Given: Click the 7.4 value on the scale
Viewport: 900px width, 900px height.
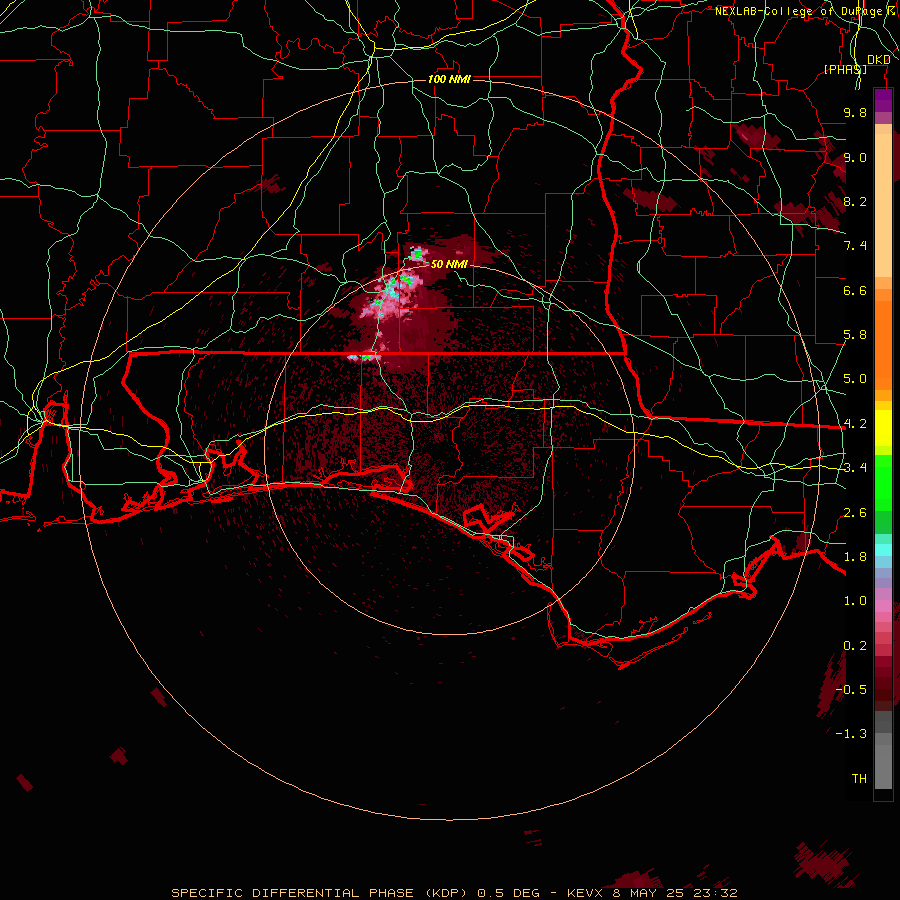Looking at the screenshot, I should (x=855, y=246).
